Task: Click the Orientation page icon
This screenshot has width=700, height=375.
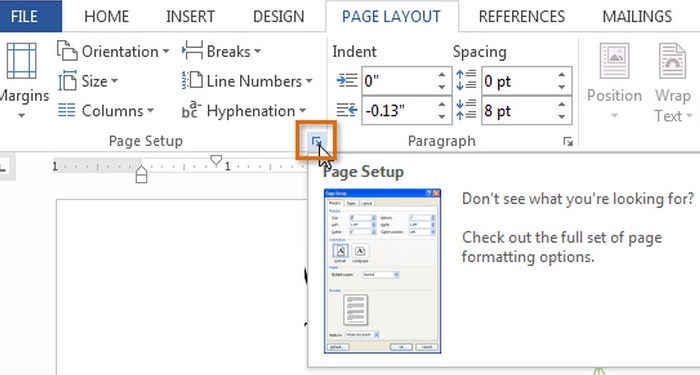Action: pos(67,50)
